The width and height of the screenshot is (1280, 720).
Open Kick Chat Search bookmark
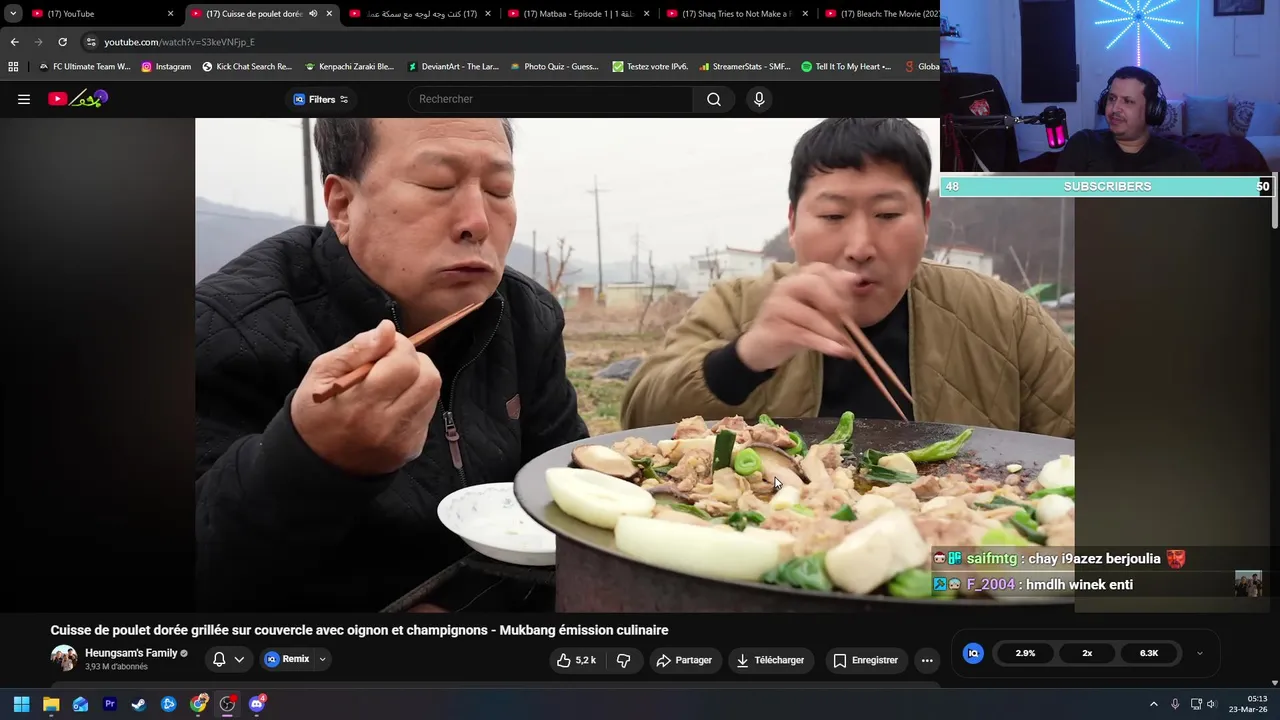pyautogui.click(x=247, y=67)
